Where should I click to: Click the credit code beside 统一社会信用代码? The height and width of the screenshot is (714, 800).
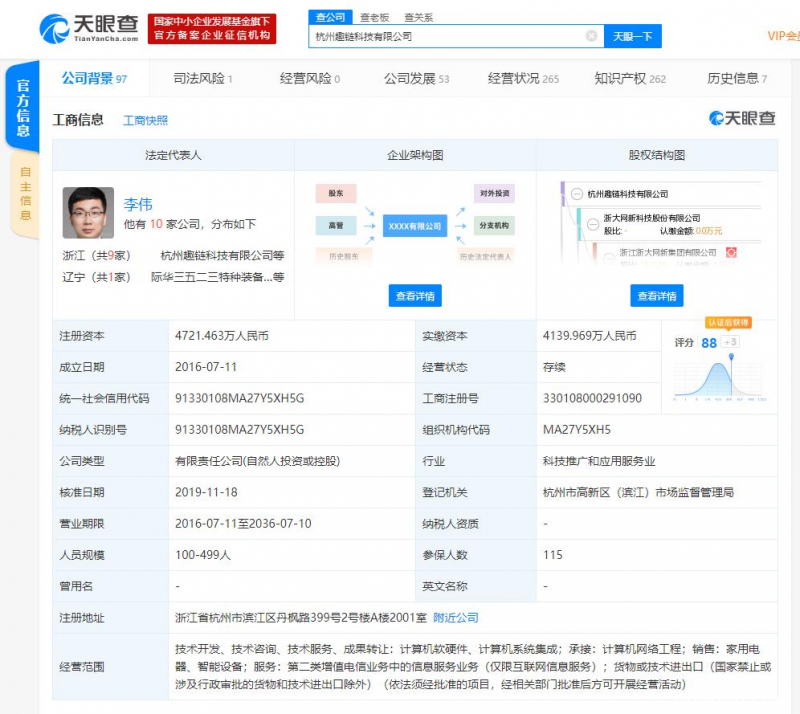[239, 398]
